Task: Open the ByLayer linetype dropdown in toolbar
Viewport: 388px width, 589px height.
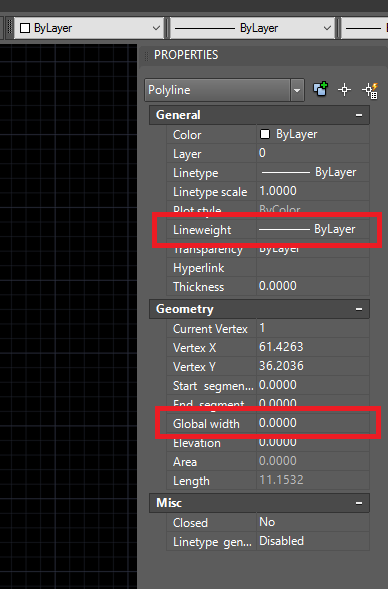Action: coord(327,28)
